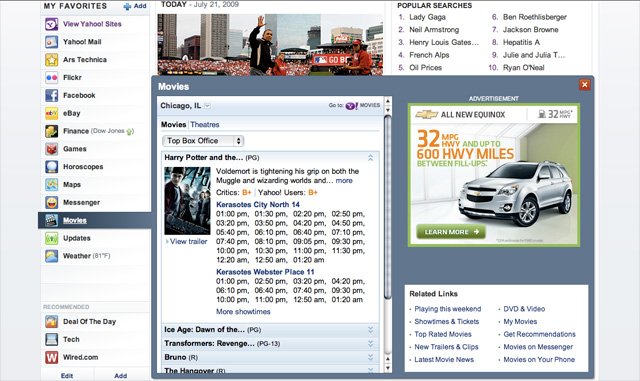The height and width of the screenshot is (381, 640).
Task: Open Jackson Browne popular search
Action: tap(531, 30)
